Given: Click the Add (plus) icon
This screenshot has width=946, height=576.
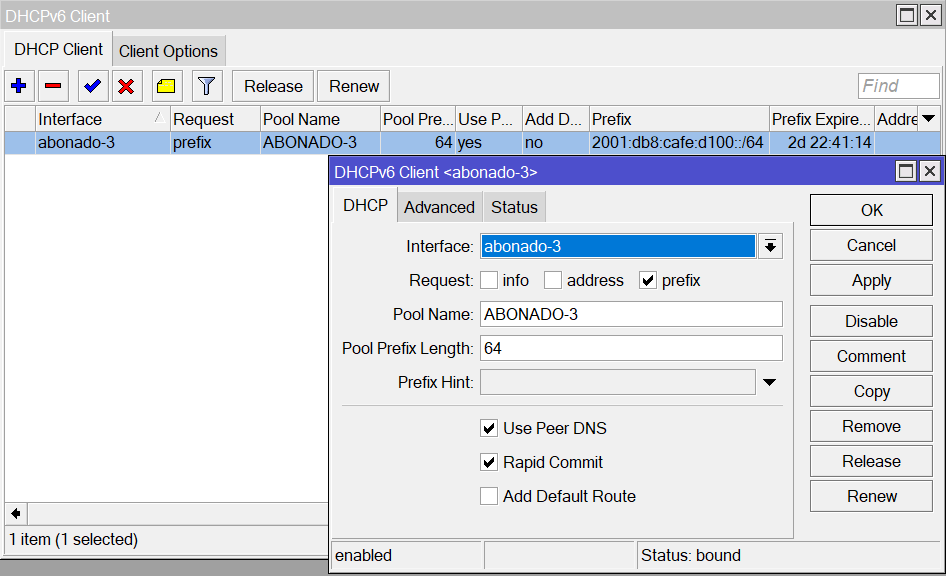Looking at the screenshot, I should point(18,86).
